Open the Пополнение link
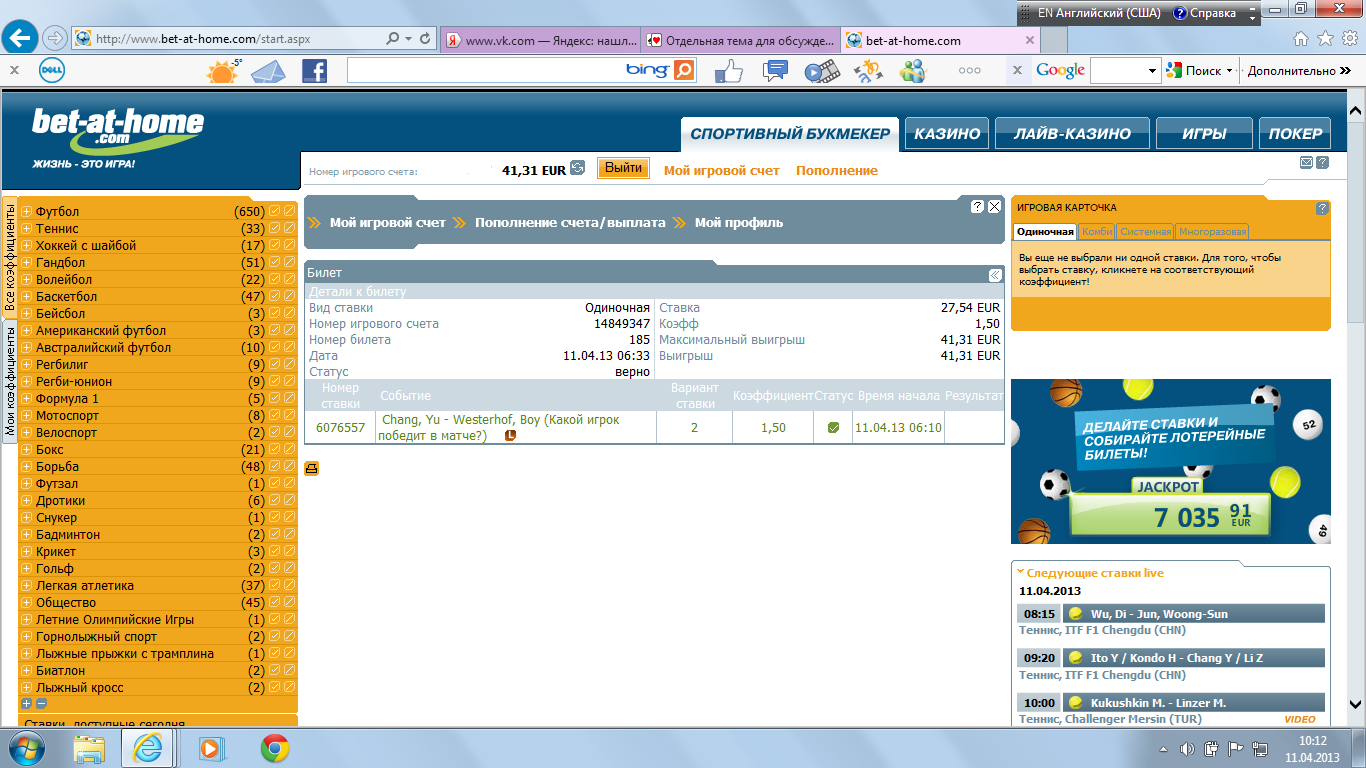This screenshot has height=768, width=1366. pyautogui.click(x=836, y=171)
